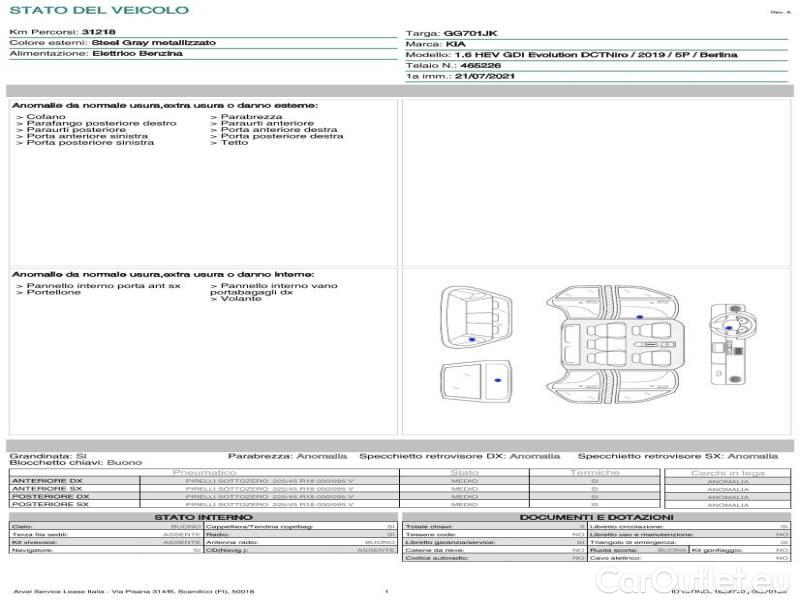Select Pannello interno porta ant sx entry
Screen dimensions: 800x600
(98, 286)
